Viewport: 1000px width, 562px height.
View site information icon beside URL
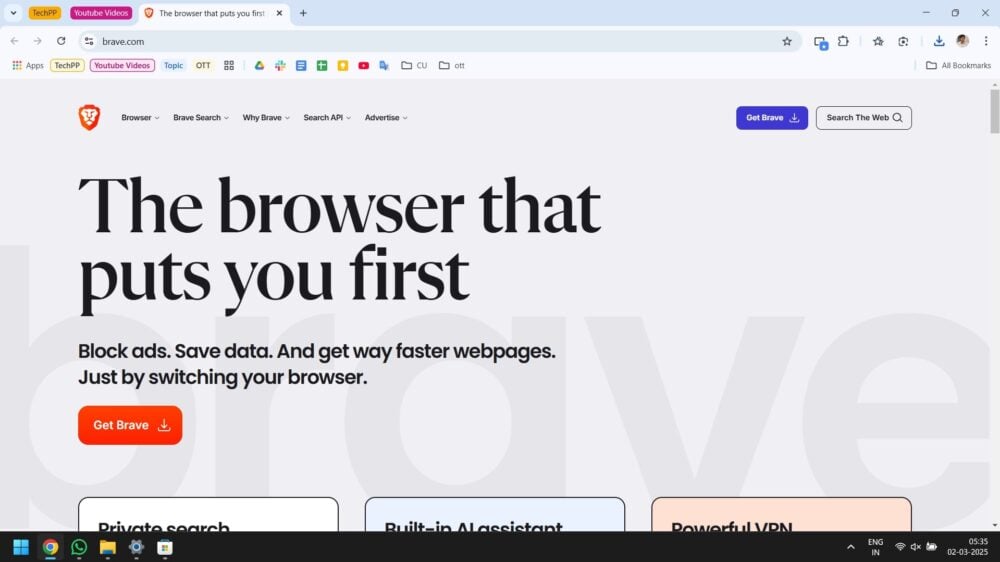point(89,41)
